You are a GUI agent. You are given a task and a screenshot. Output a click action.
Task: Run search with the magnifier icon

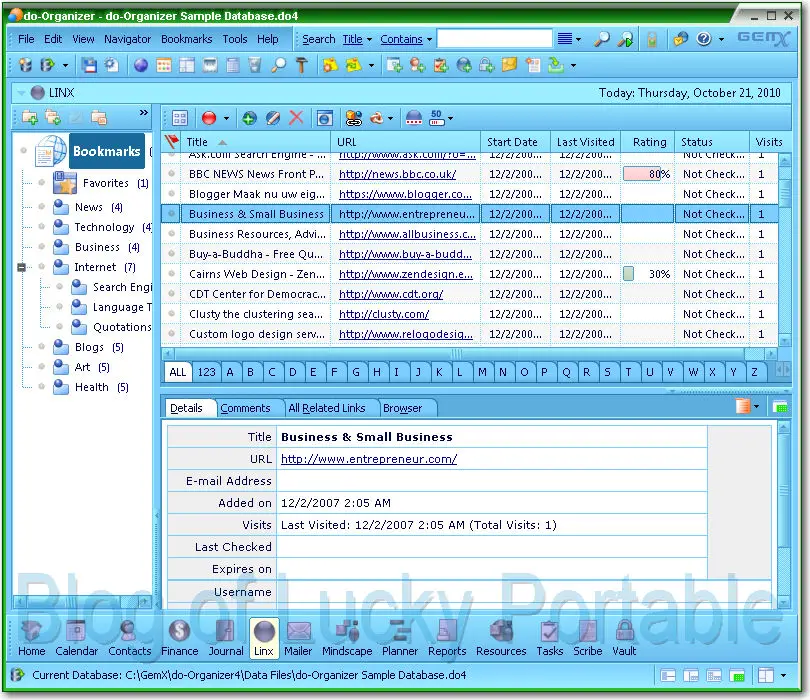(601, 39)
